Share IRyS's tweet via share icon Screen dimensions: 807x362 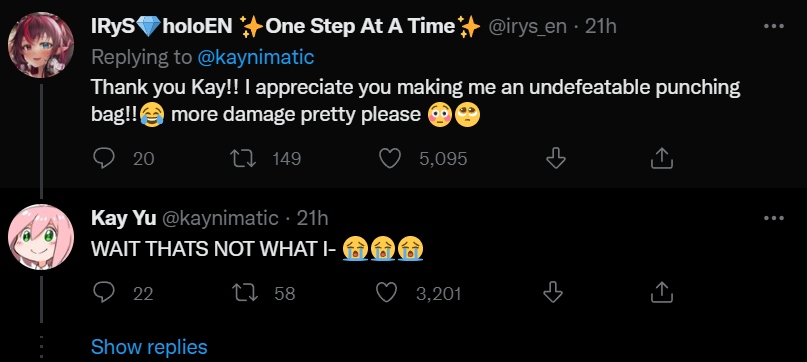[x=662, y=159]
